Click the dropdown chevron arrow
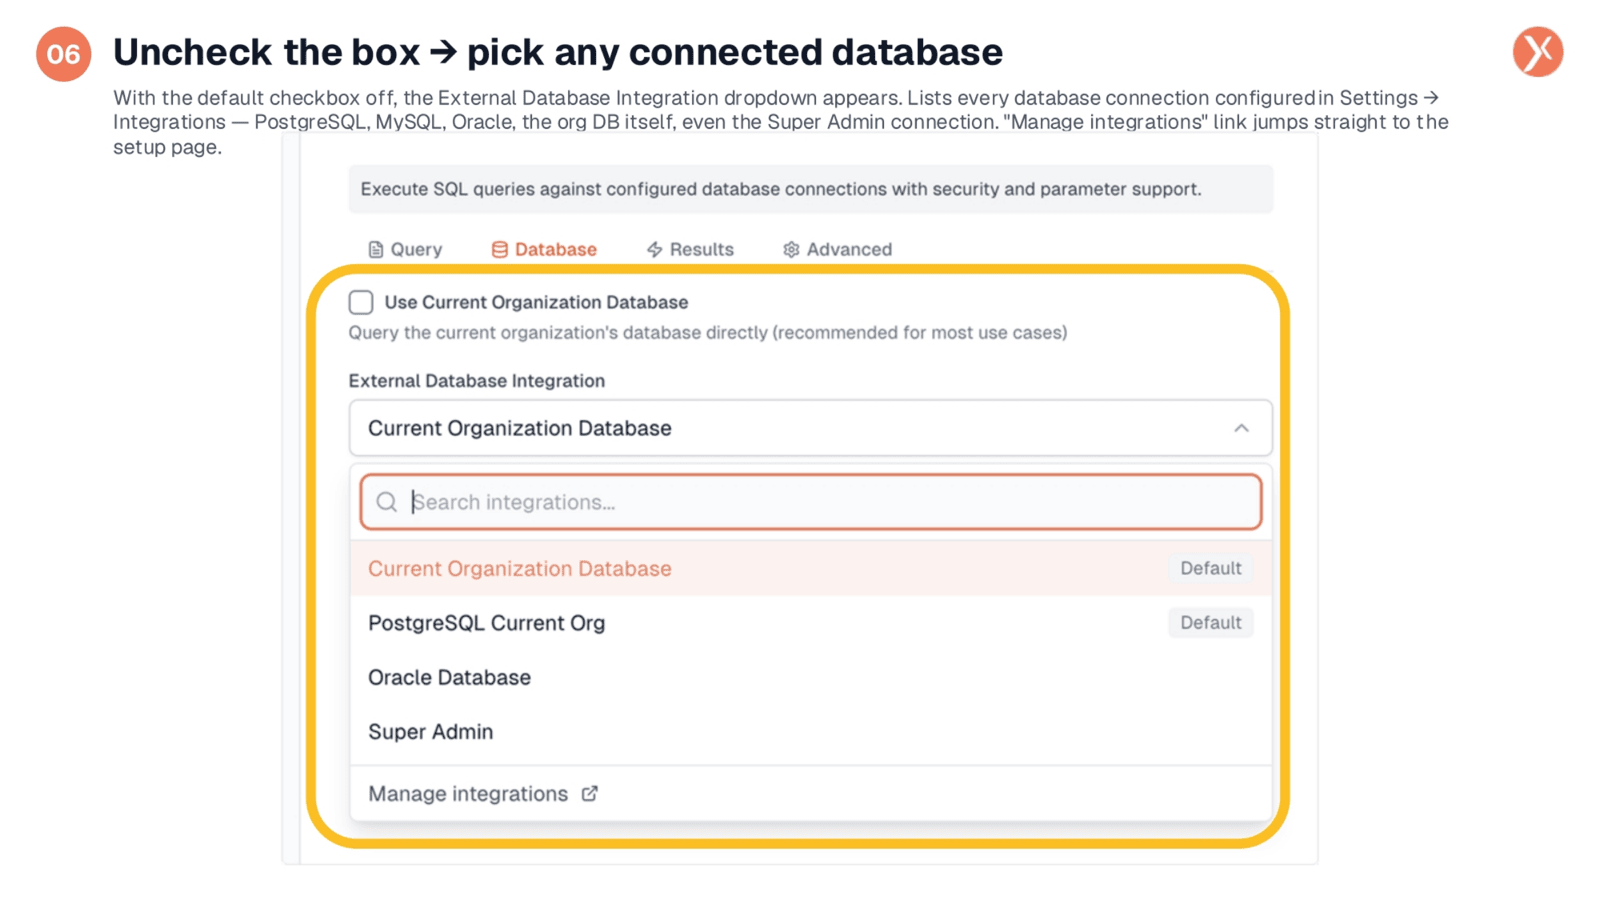This screenshot has height=900, width=1600. tap(1241, 428)
